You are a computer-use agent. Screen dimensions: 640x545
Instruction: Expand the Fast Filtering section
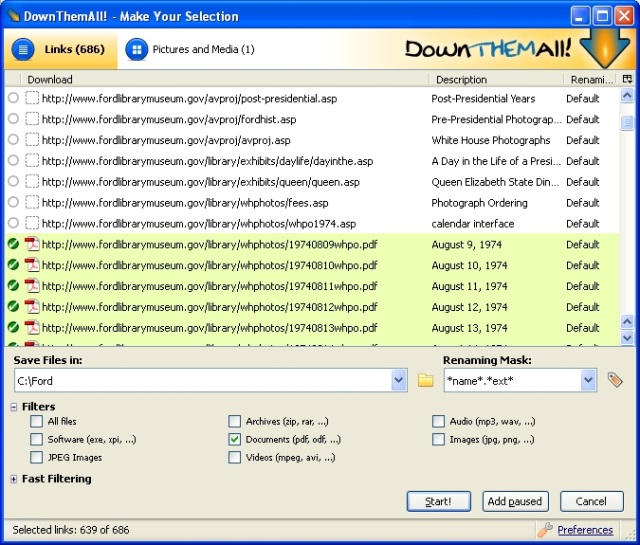(x=13, y=479)
